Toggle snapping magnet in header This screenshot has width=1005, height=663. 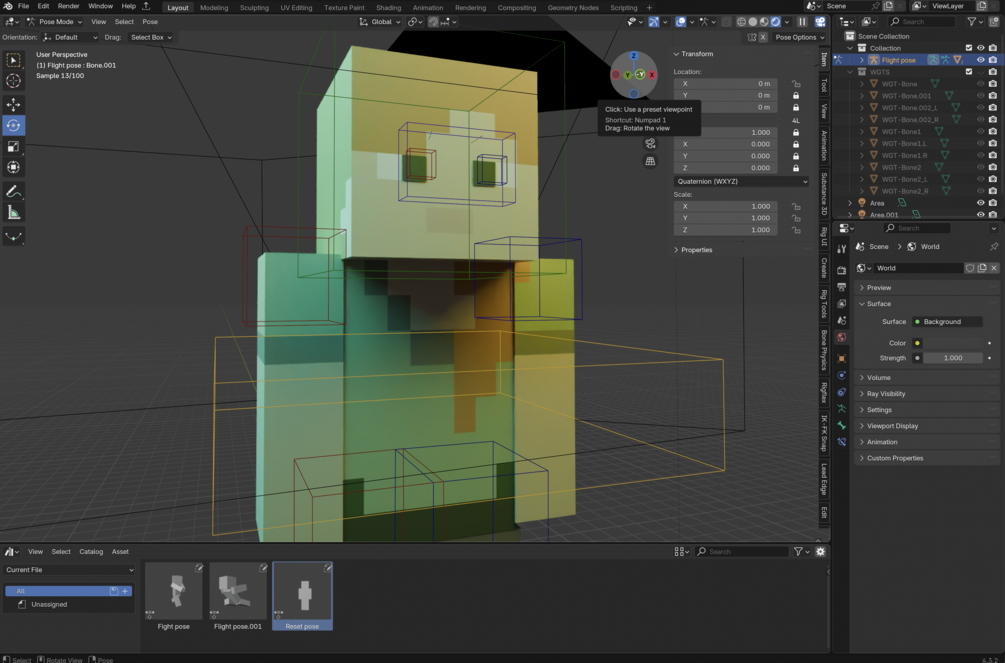pyautogui.click(x=433, y=22)
